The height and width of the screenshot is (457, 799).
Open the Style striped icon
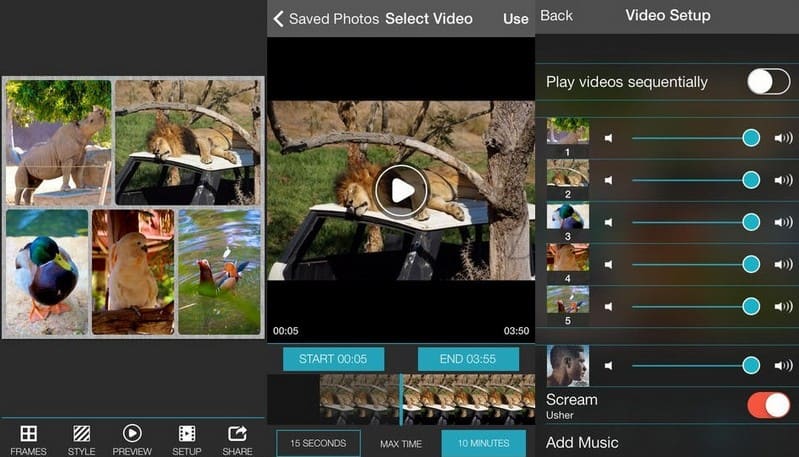tap(81, 434)
